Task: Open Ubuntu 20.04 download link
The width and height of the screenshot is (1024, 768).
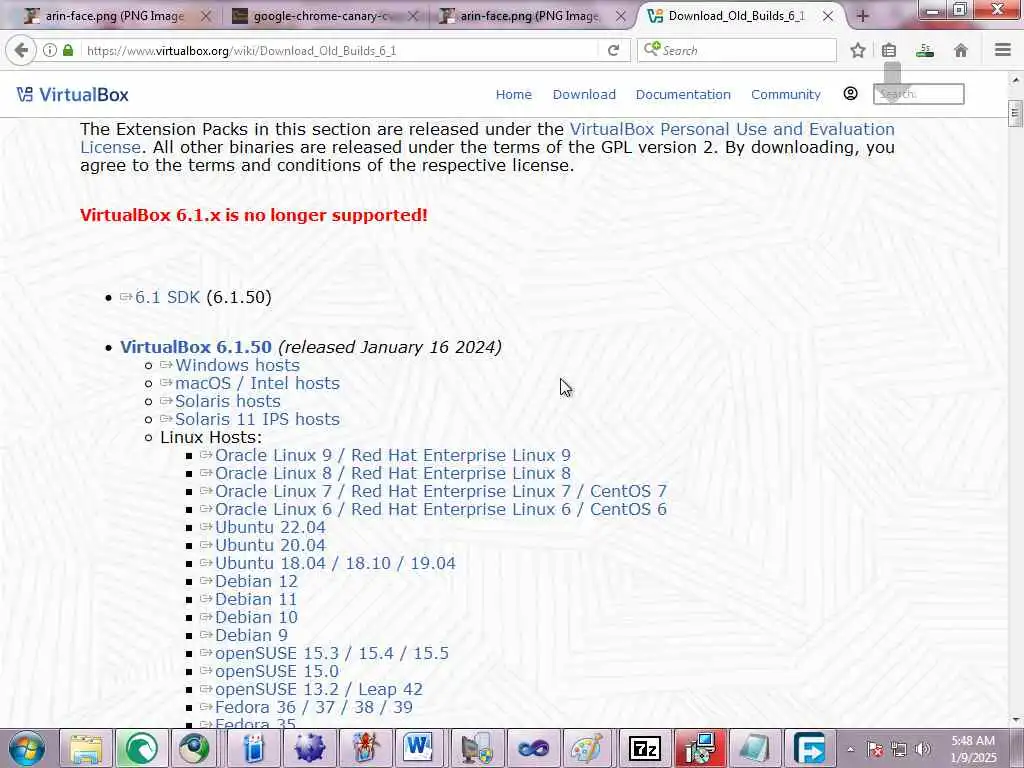Action: tap(270, 545)
